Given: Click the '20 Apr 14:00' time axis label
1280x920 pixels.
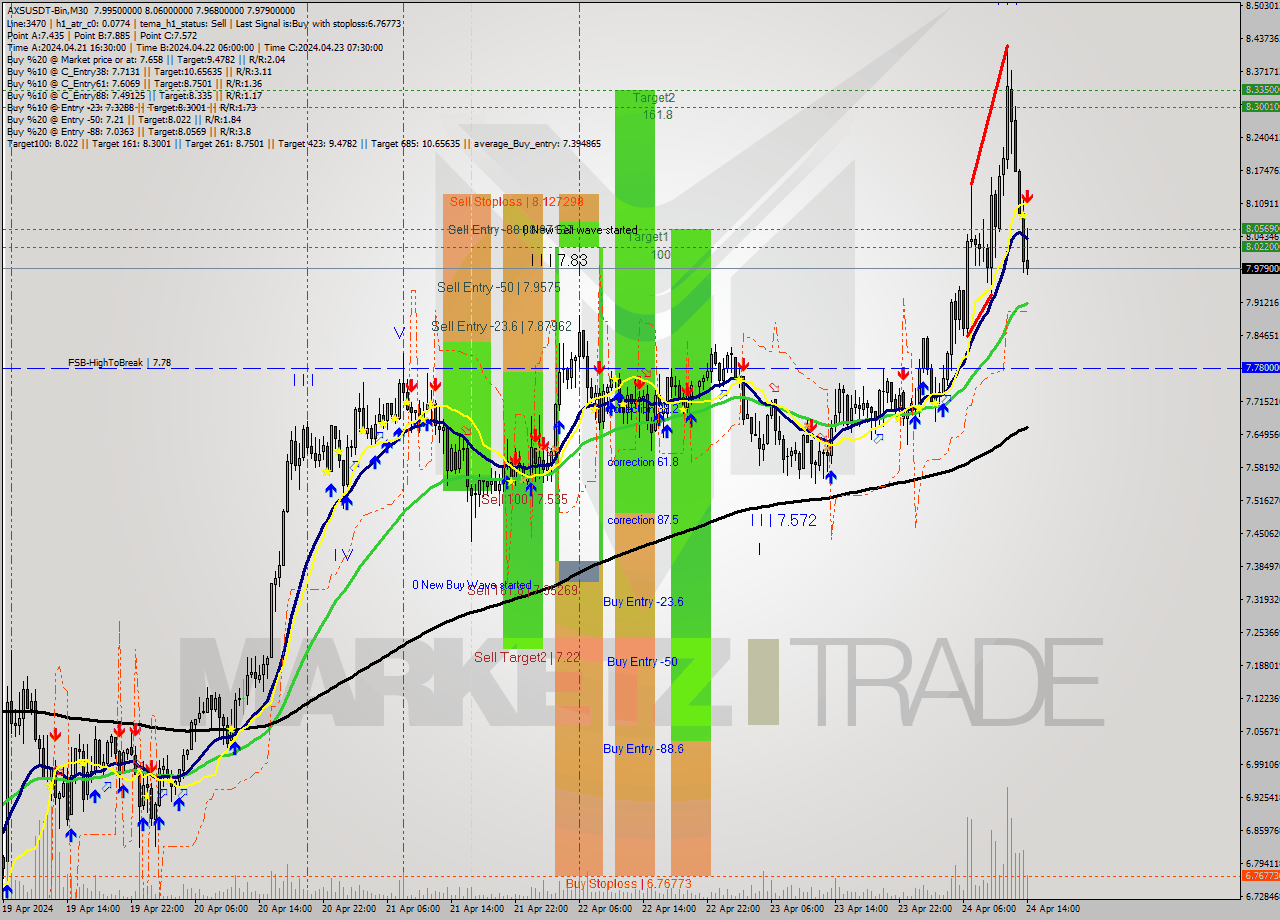Looking at the screenshot, I should pos(284,909).
